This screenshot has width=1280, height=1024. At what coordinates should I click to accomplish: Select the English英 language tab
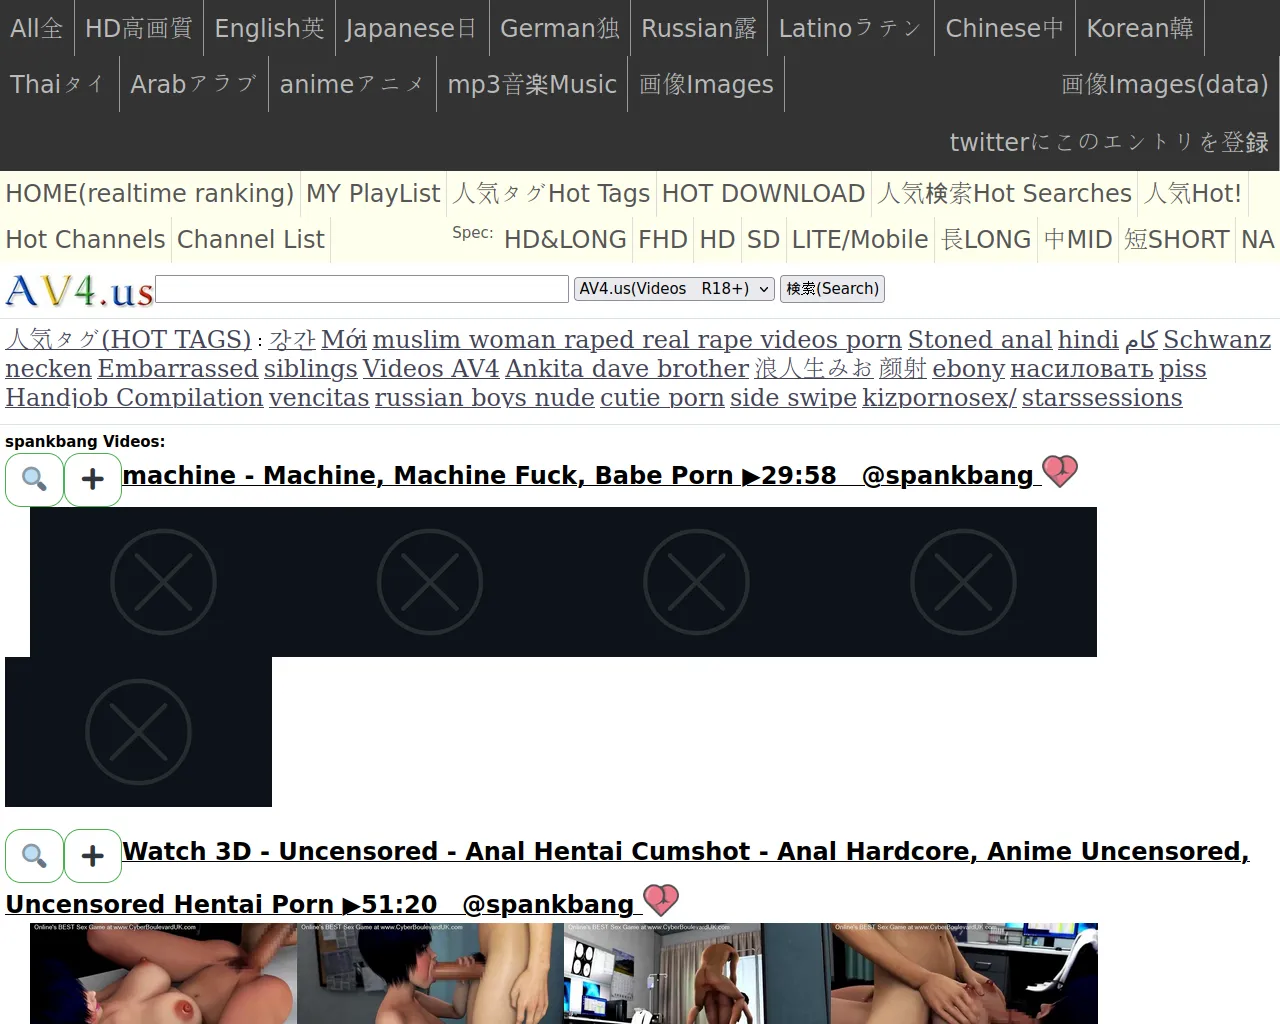click(270, 29)
